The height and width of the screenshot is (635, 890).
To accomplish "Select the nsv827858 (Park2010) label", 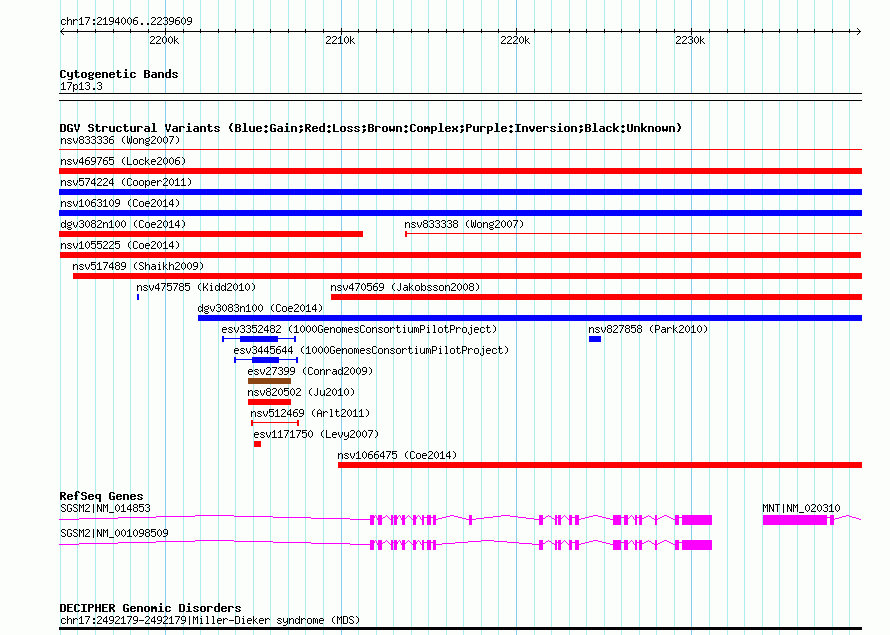I will tap(648, 329).
